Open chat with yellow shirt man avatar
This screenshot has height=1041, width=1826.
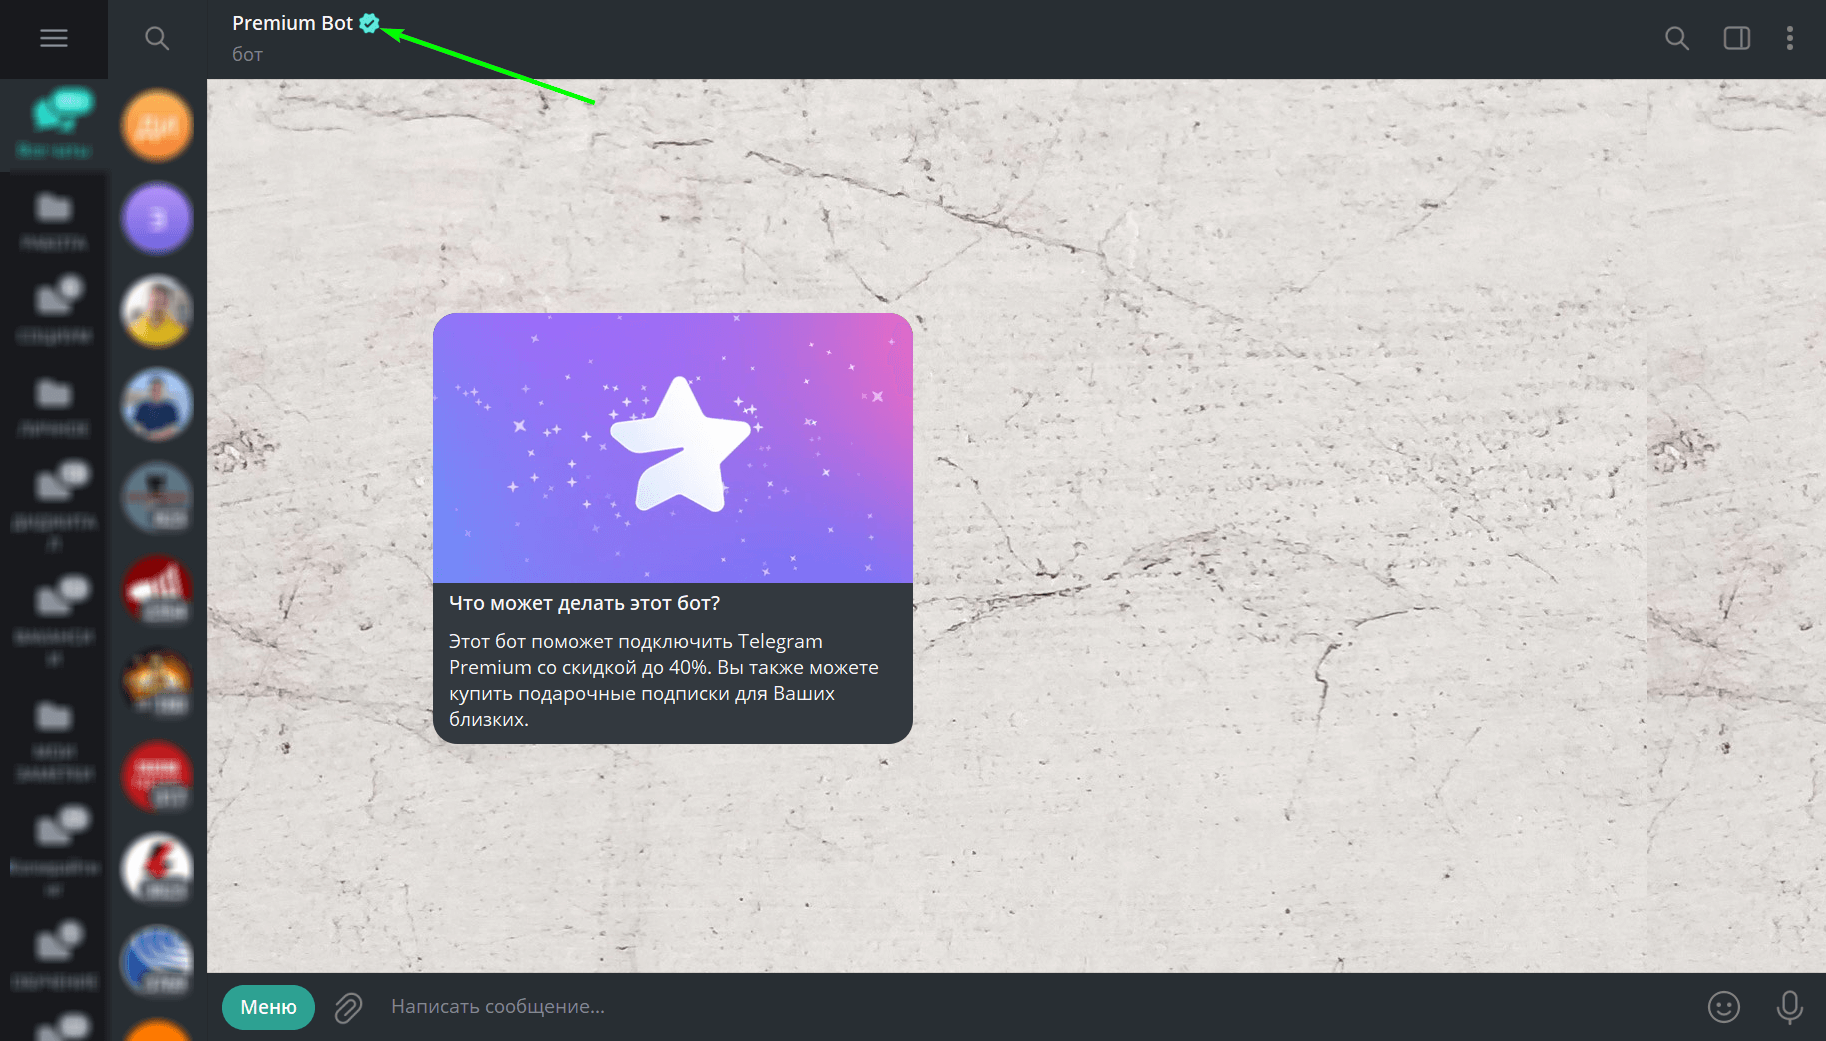[x=157, y=312]
